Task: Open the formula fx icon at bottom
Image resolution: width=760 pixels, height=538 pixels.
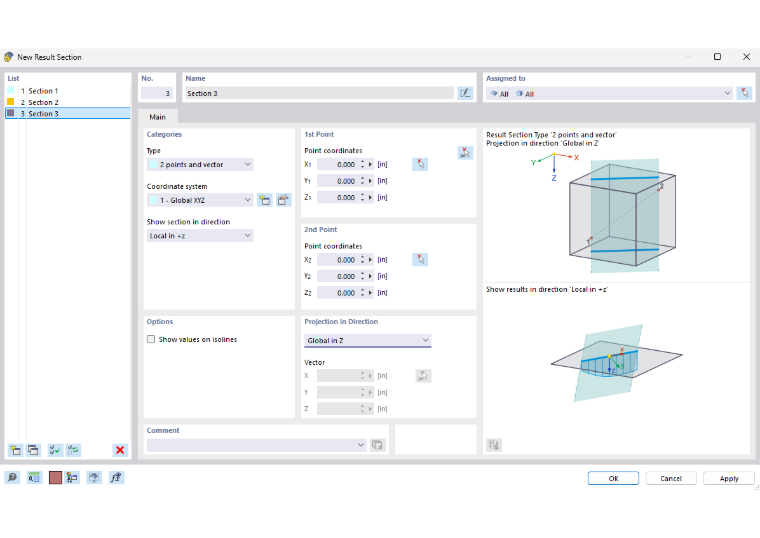Action: (116, 477)
